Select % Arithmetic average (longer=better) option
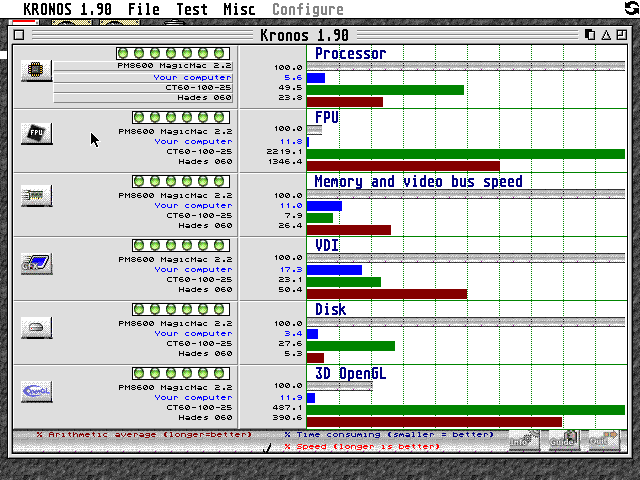Viewport: 640px width, 480px height. click(x=144, y=435)
